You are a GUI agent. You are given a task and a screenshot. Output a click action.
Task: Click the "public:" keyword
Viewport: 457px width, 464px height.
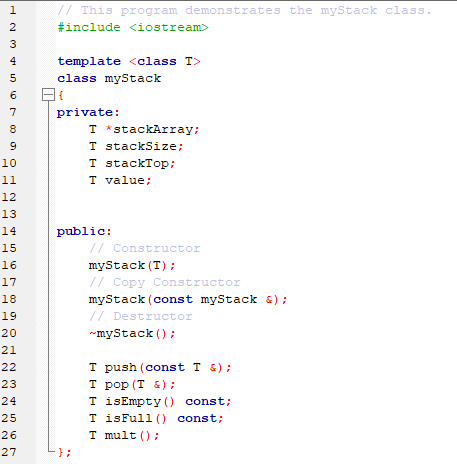click(84, 231)
